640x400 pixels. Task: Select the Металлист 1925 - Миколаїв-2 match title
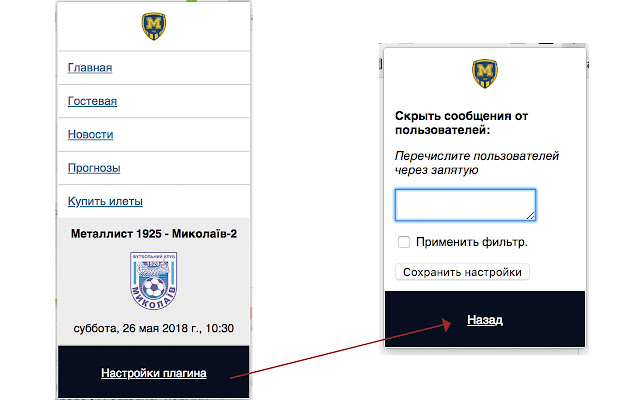[154, 234]
